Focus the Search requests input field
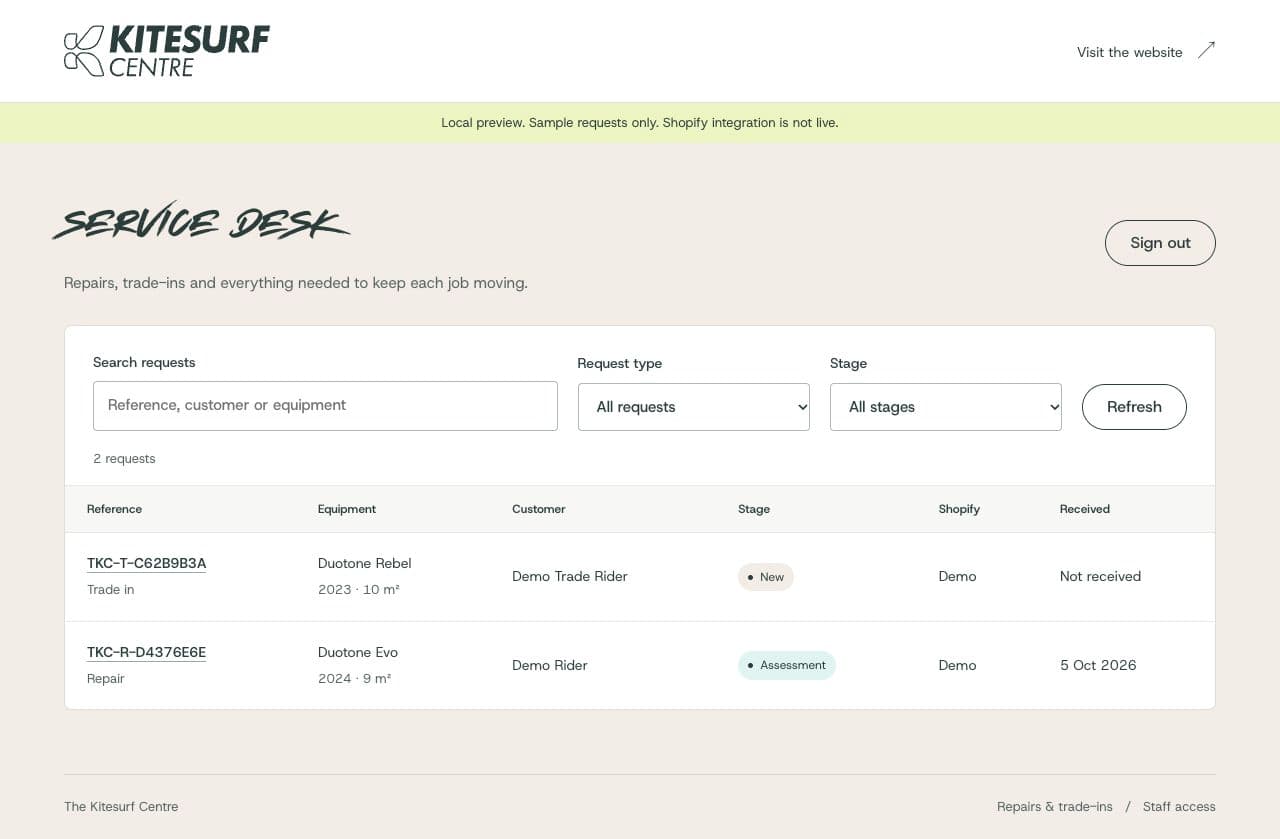 click(x=325, y=406)
